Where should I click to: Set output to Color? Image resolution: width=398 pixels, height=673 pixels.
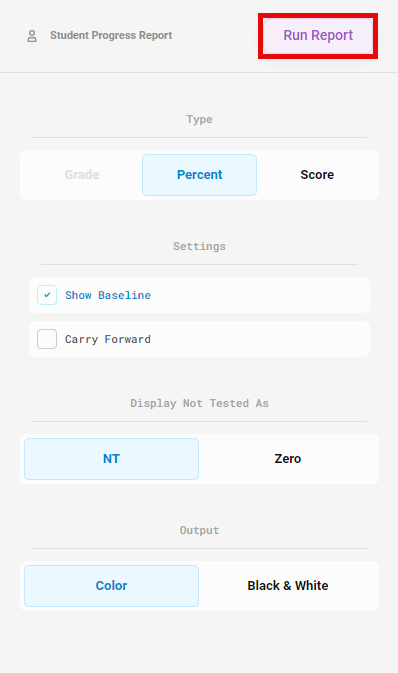point(111,586)
